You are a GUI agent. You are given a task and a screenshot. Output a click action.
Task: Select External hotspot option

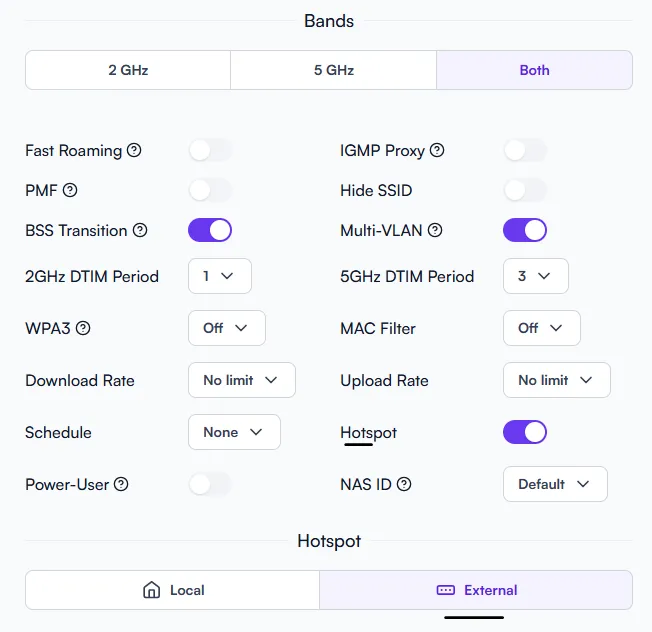[476, 590]
